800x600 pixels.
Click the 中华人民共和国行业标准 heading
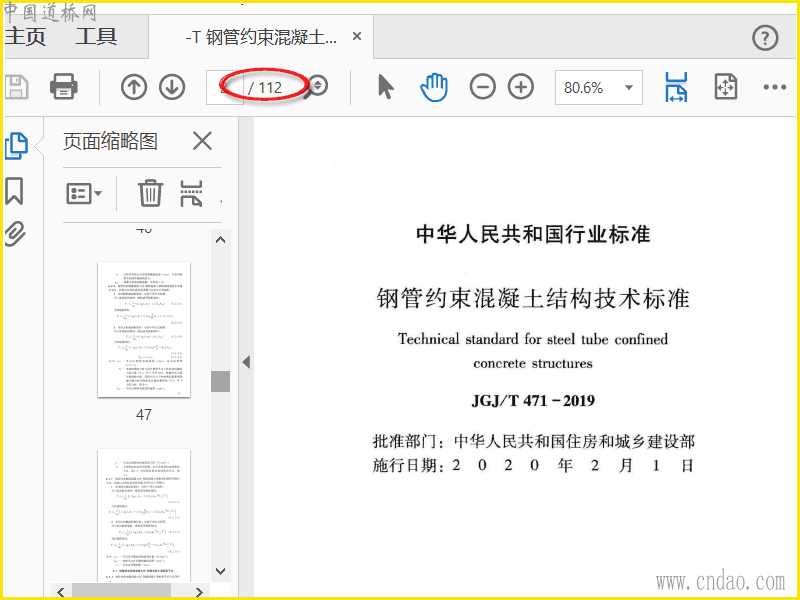point(533,234)
